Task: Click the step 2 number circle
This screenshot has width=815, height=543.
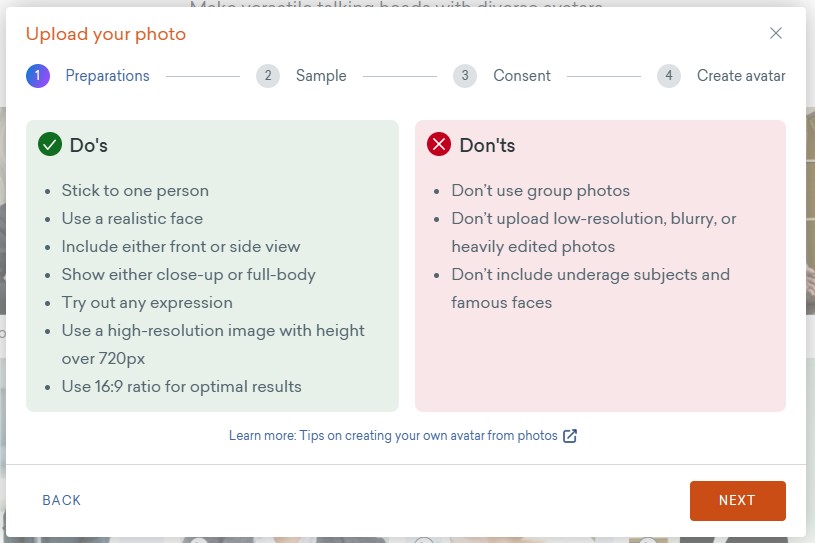Action: [x=268, y=76]
